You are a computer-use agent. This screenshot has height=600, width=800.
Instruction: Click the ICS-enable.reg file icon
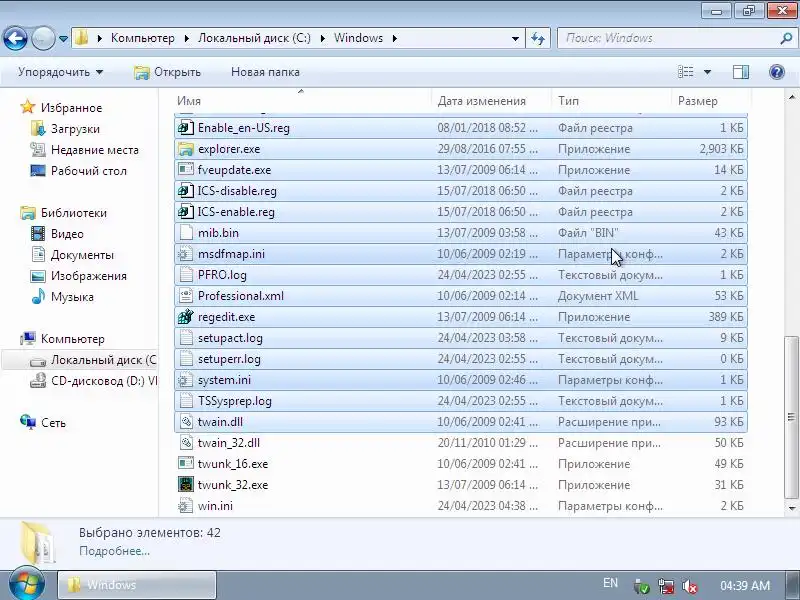[186, 212]
